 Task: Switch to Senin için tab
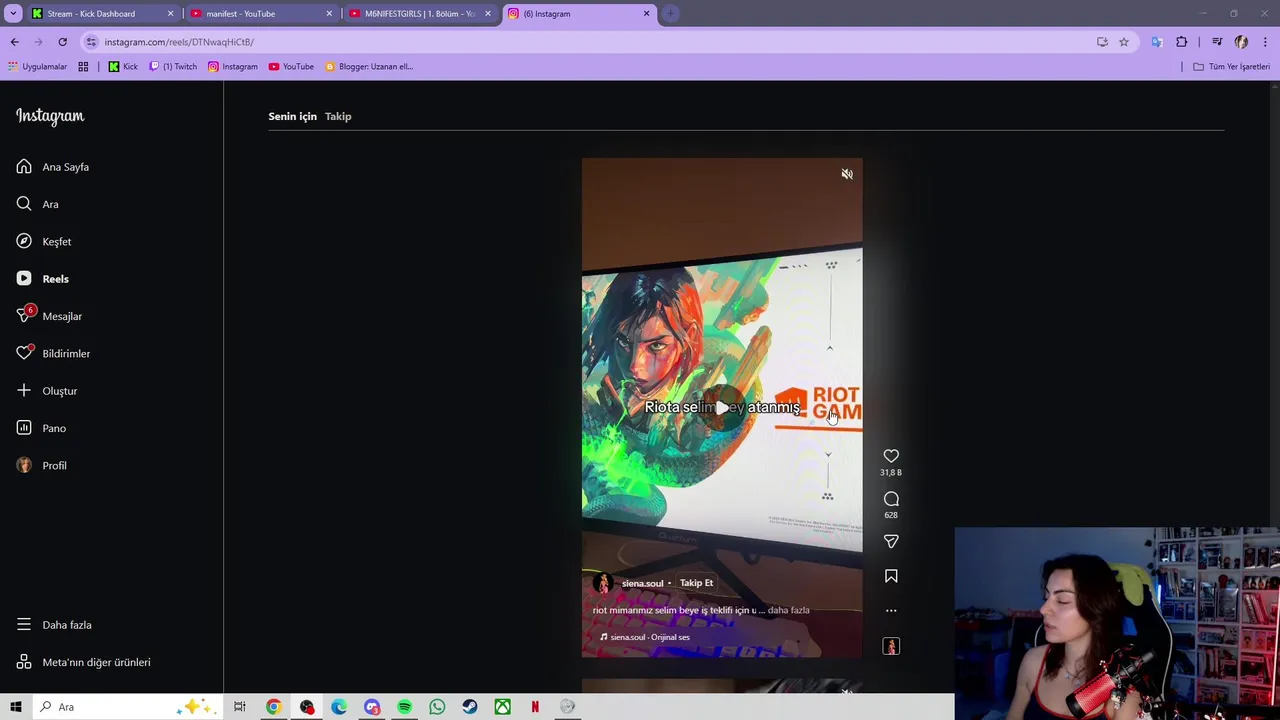coord(292,116)
